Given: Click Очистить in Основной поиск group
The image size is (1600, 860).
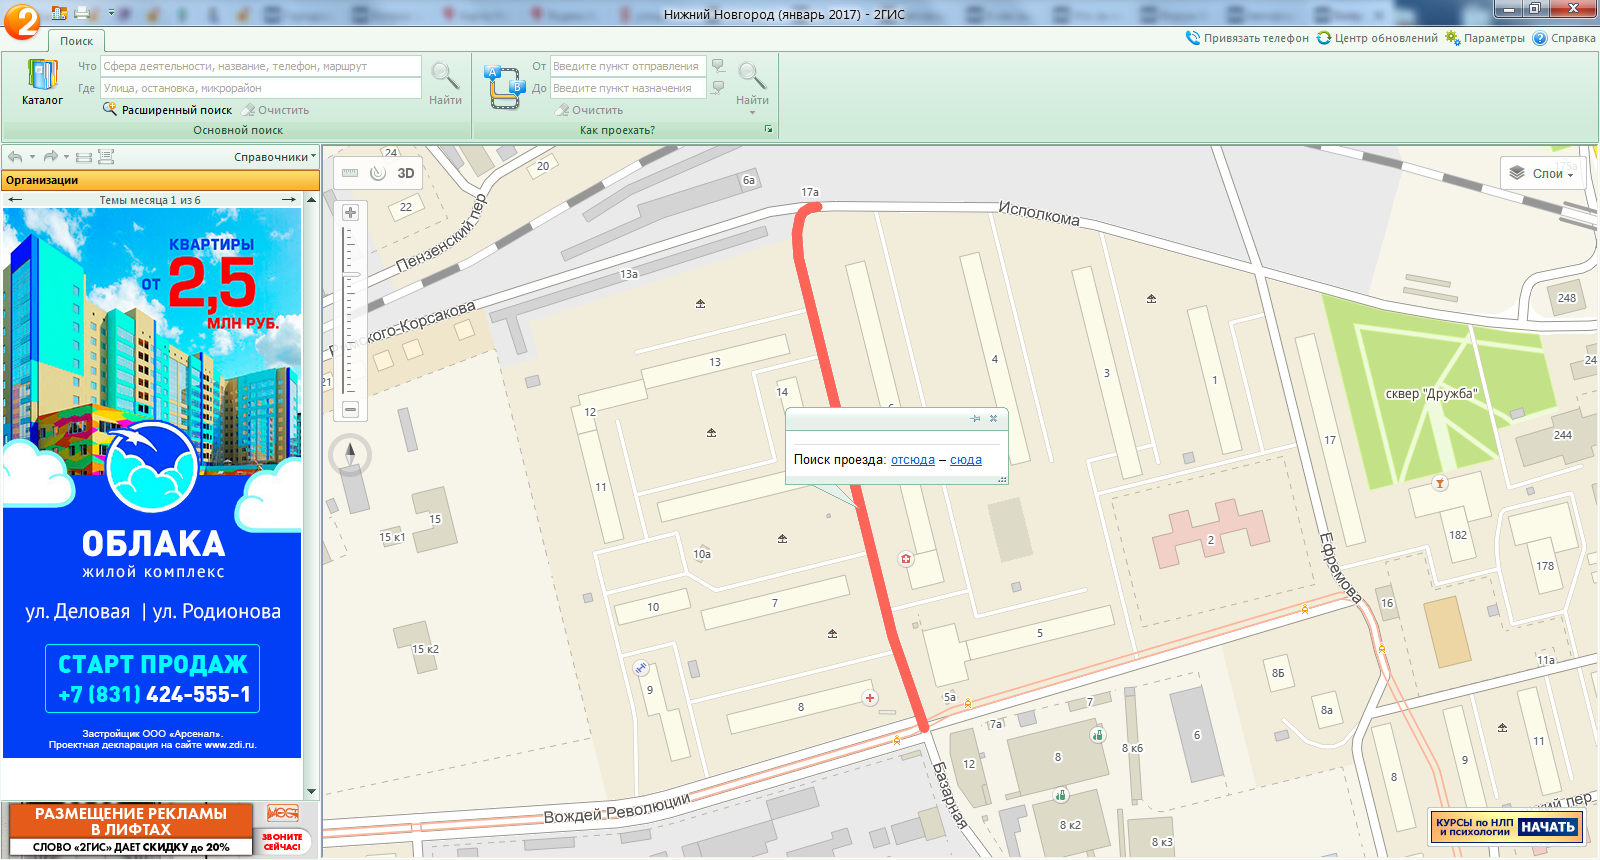Looking at the screenshot, I should [x=276, y=110].
